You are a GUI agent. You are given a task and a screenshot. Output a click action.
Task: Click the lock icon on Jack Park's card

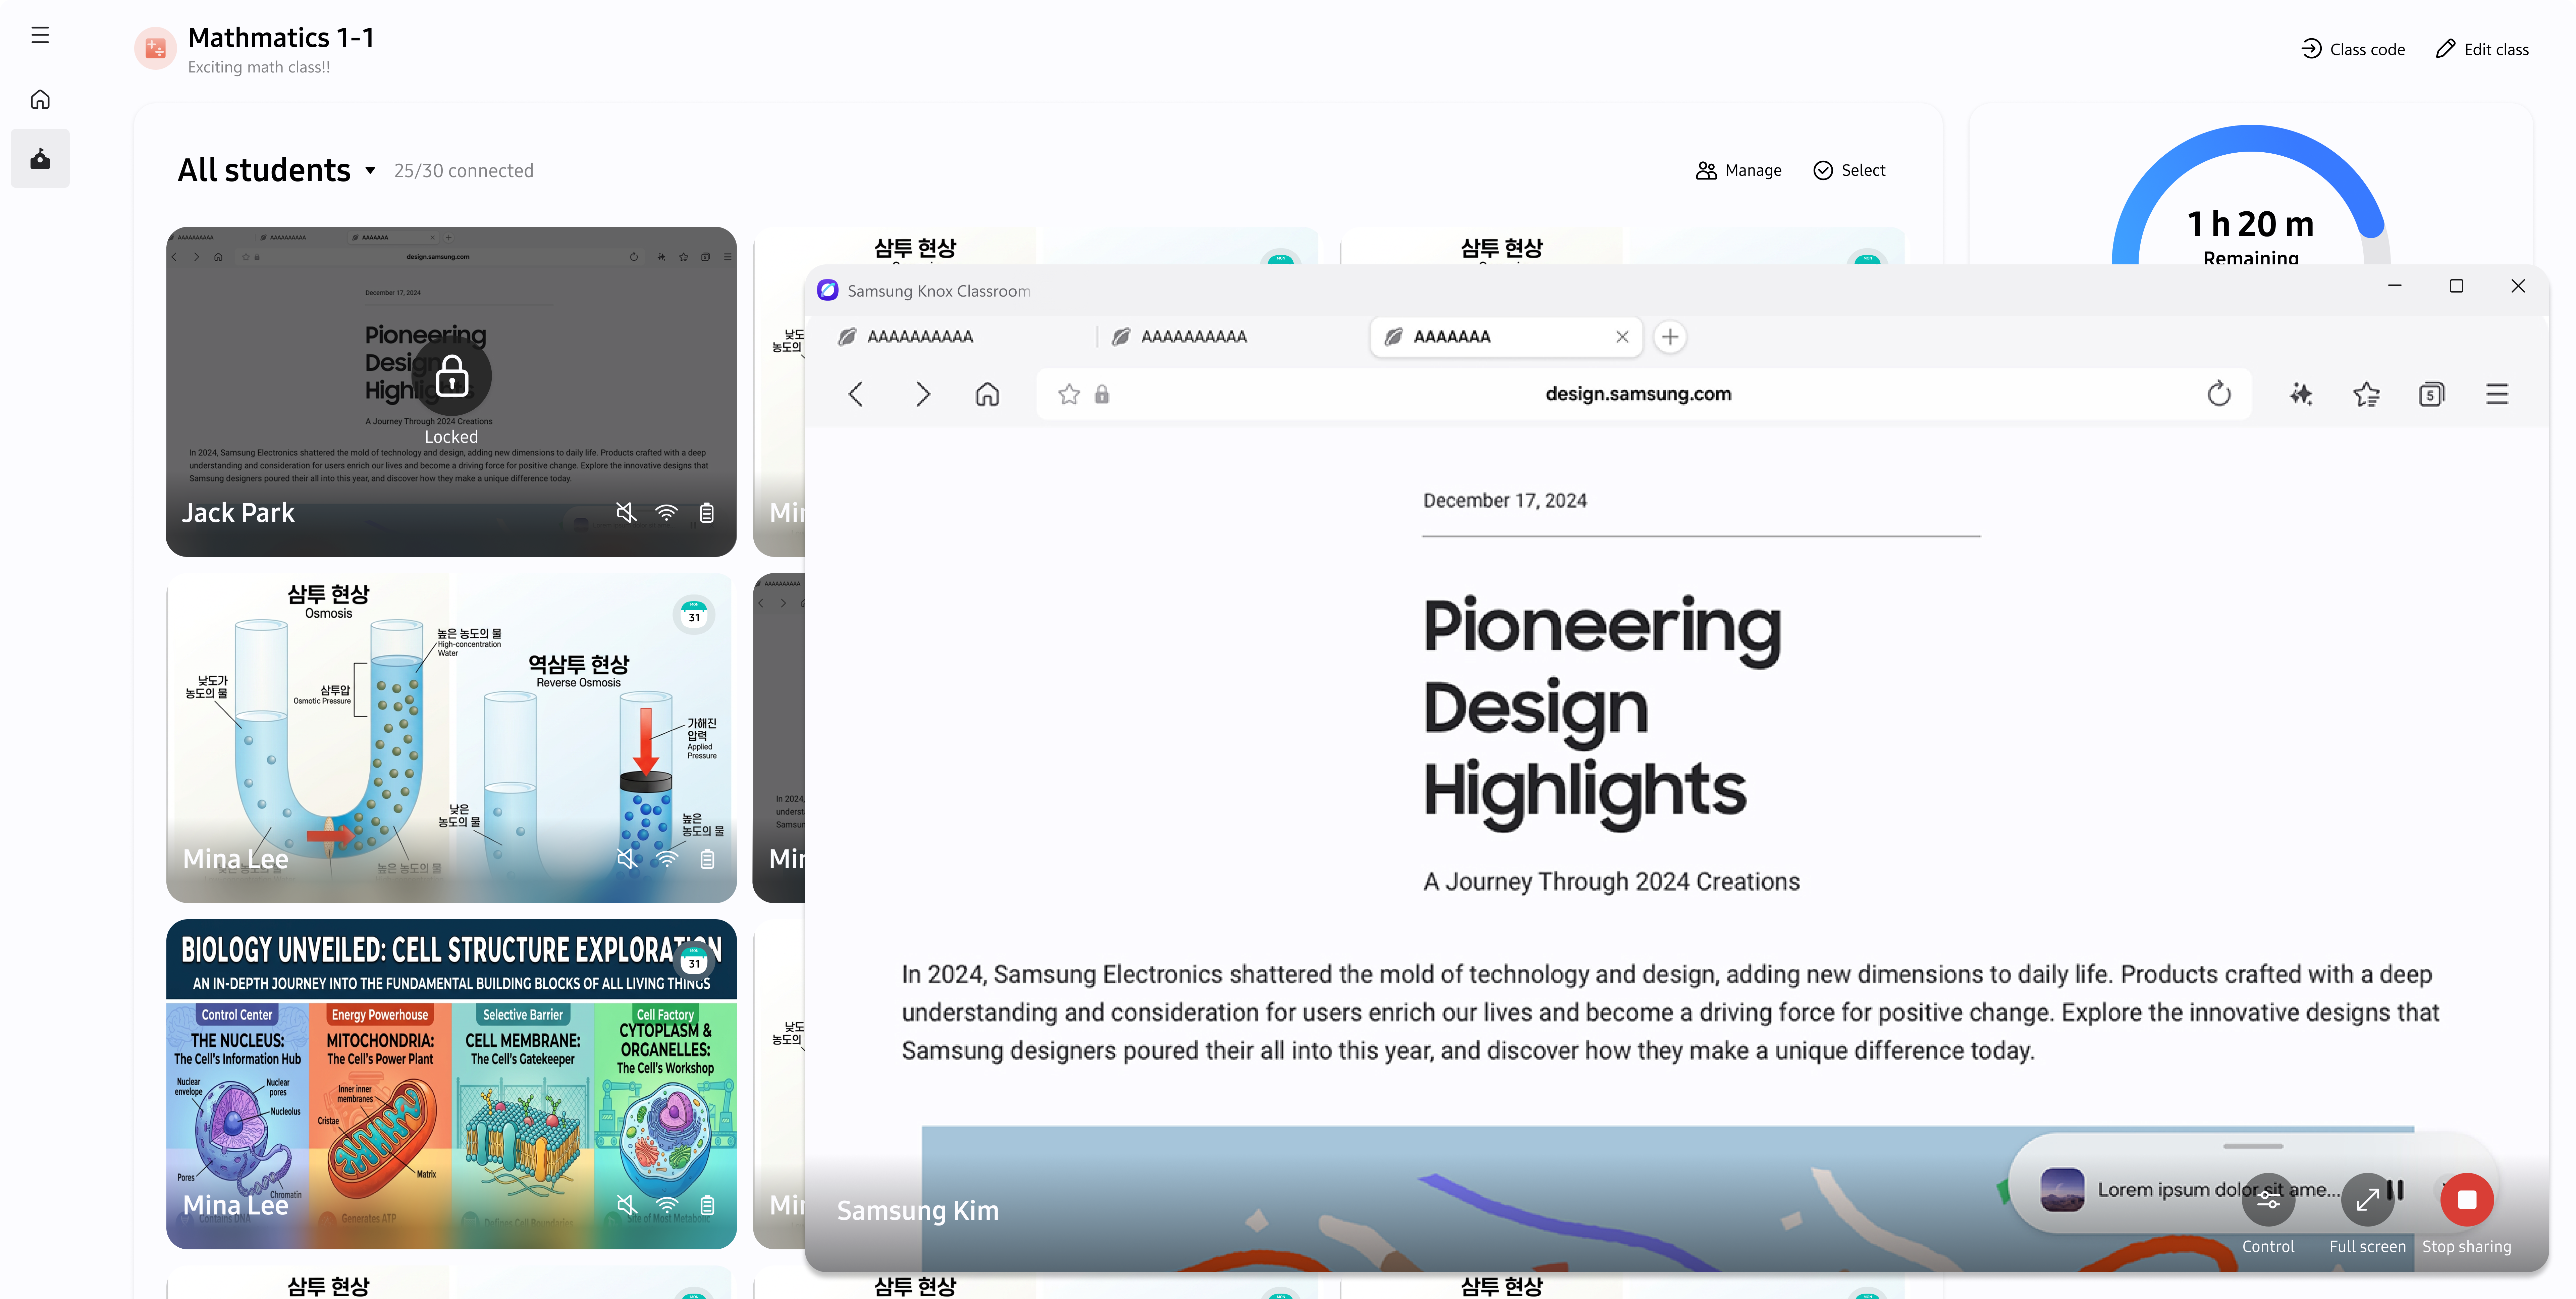tap(452, 376)
